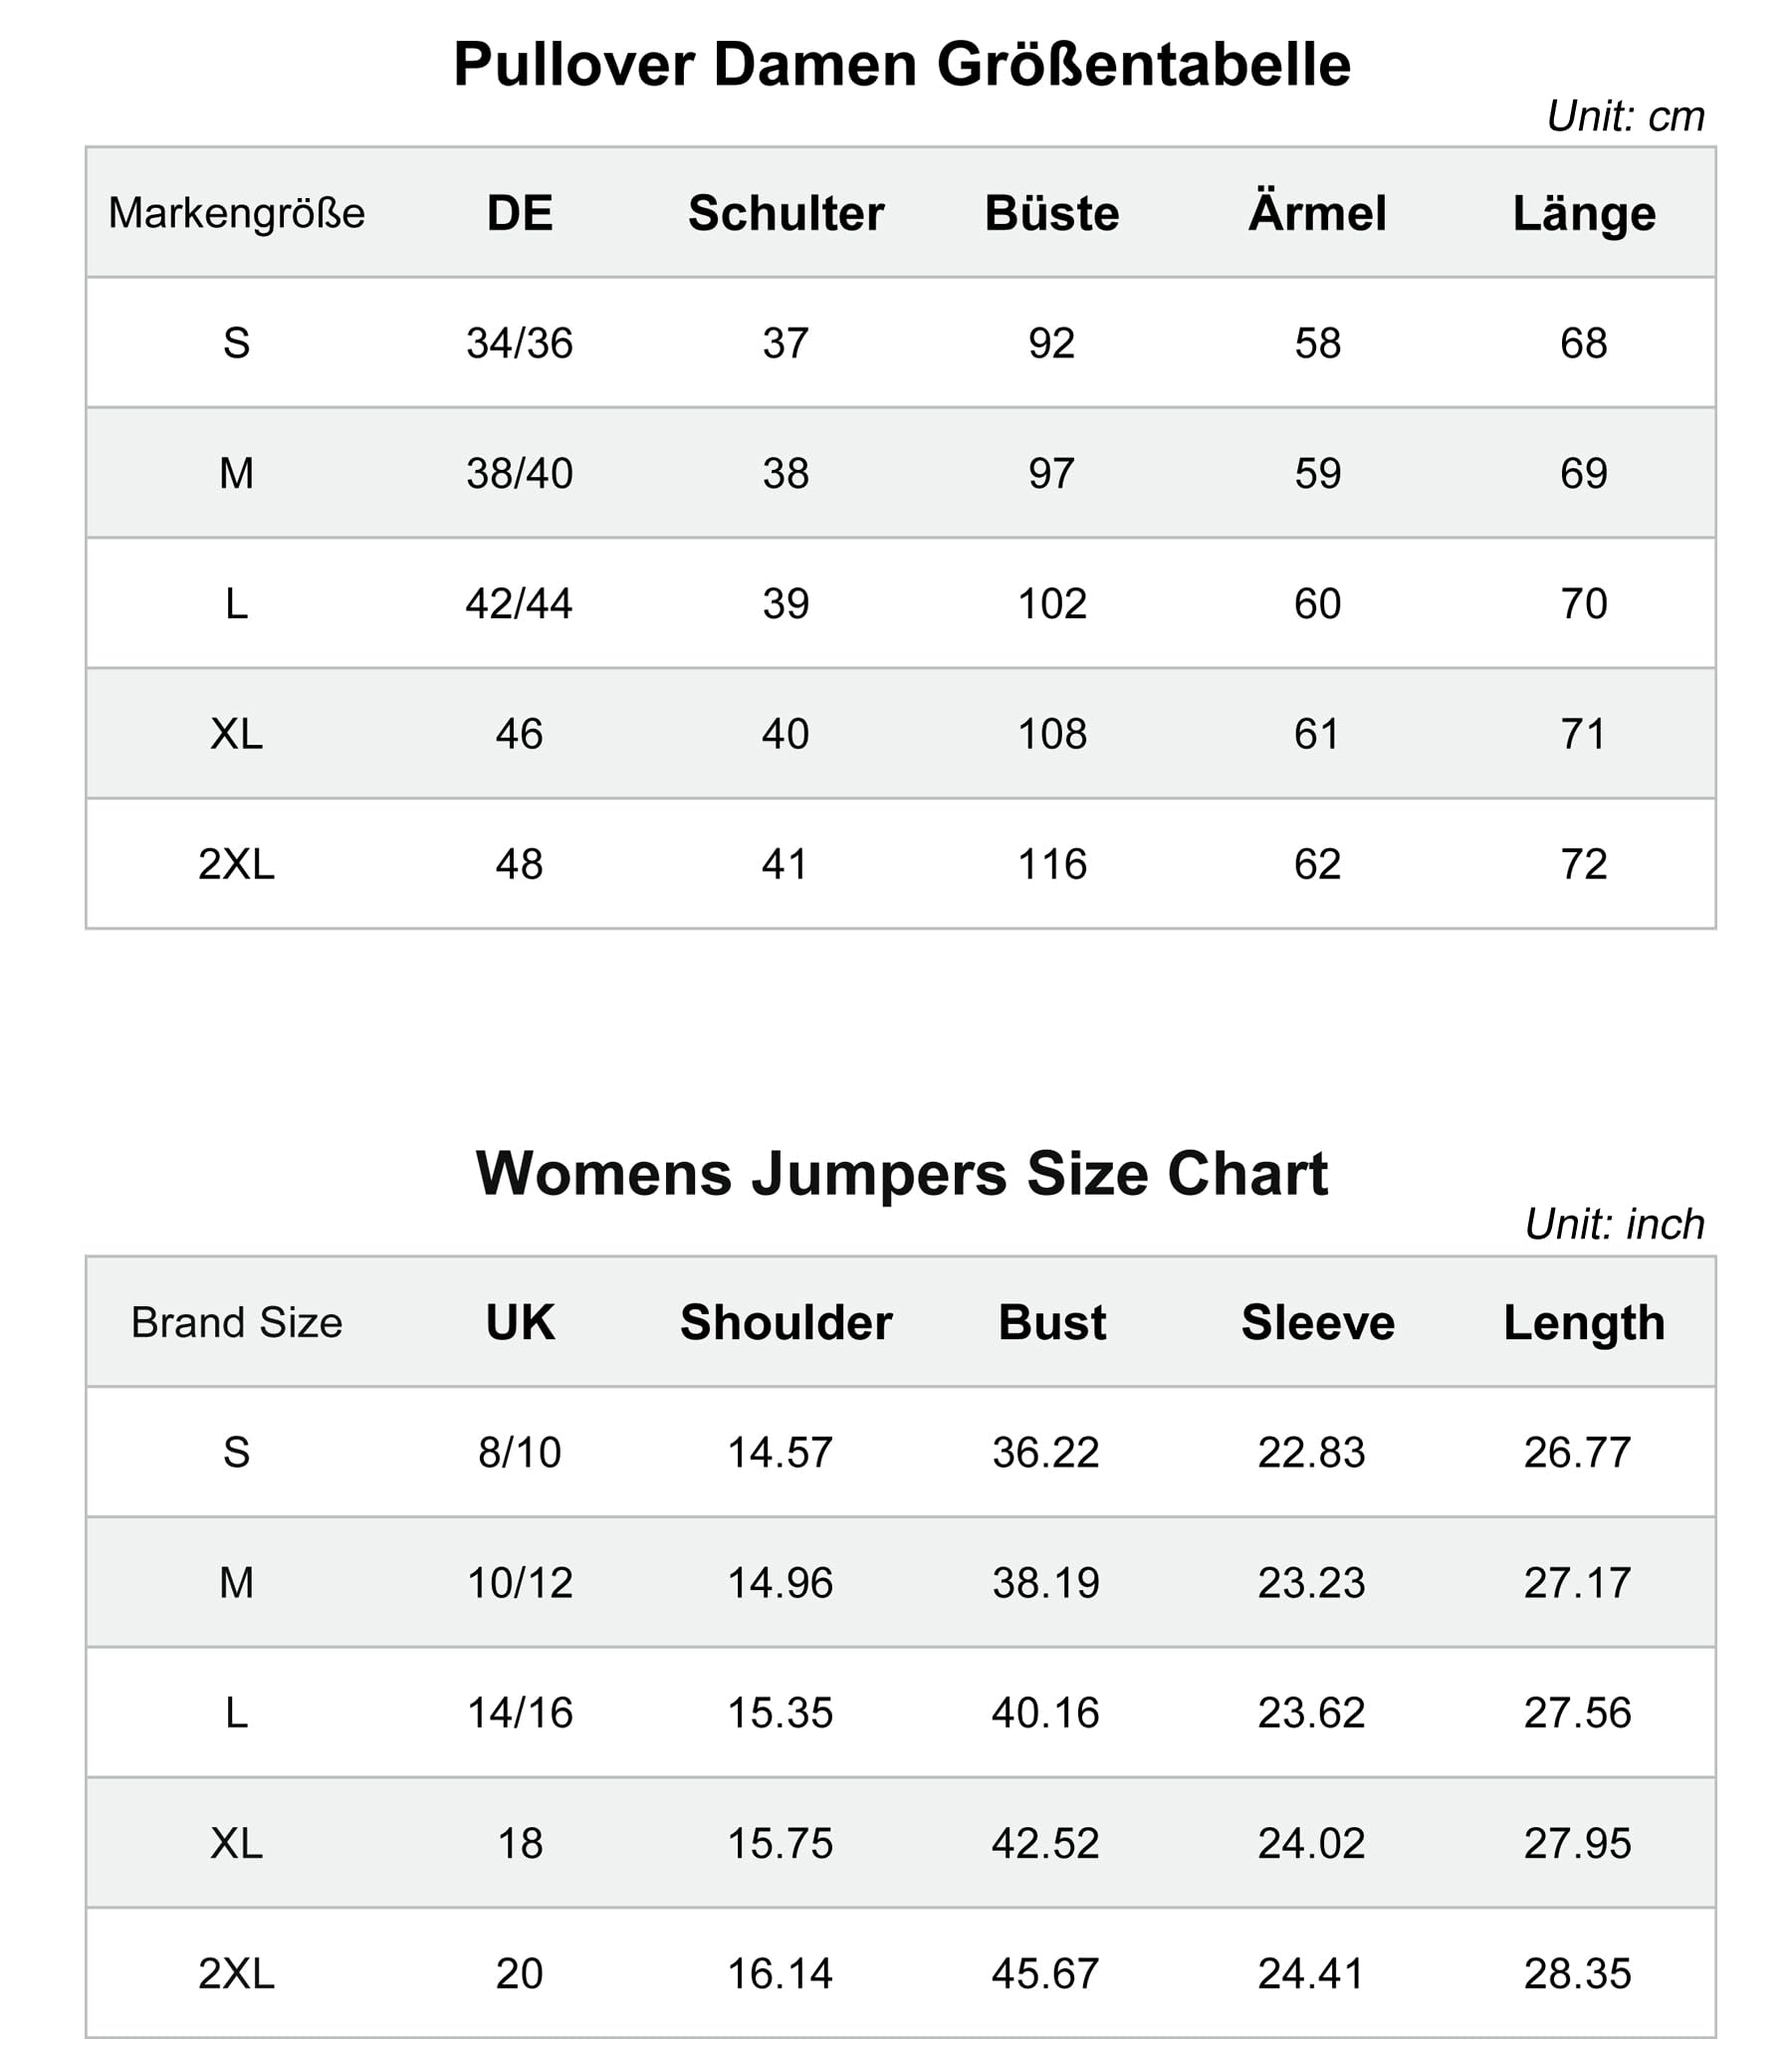
Task: Select the 'Shoulder' column header
Action: pos(786,1322)
